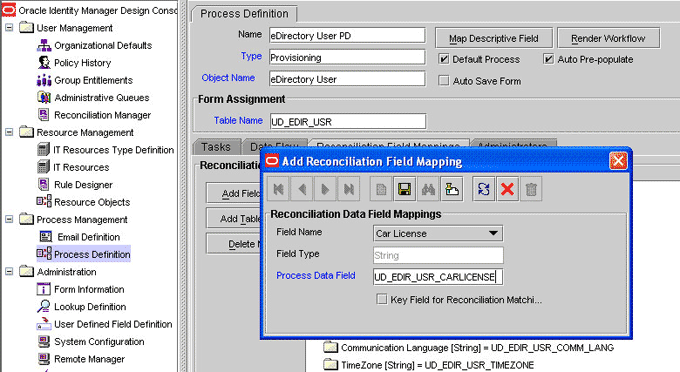Image resolution: width=680 pixels, height=372 pixels.
Task: Click the Table Name input field
Action: (348, 121)
